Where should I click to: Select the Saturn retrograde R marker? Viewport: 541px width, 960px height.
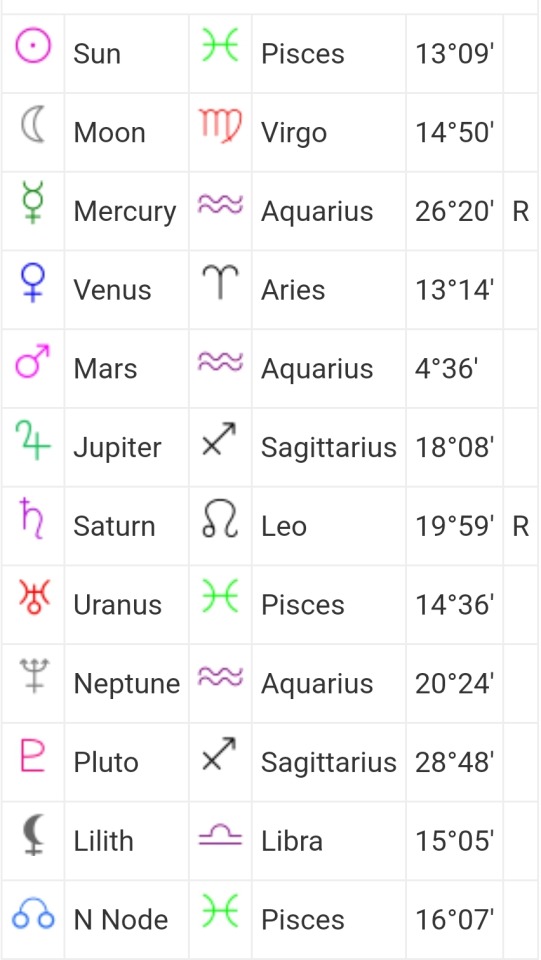click(521, 526)
